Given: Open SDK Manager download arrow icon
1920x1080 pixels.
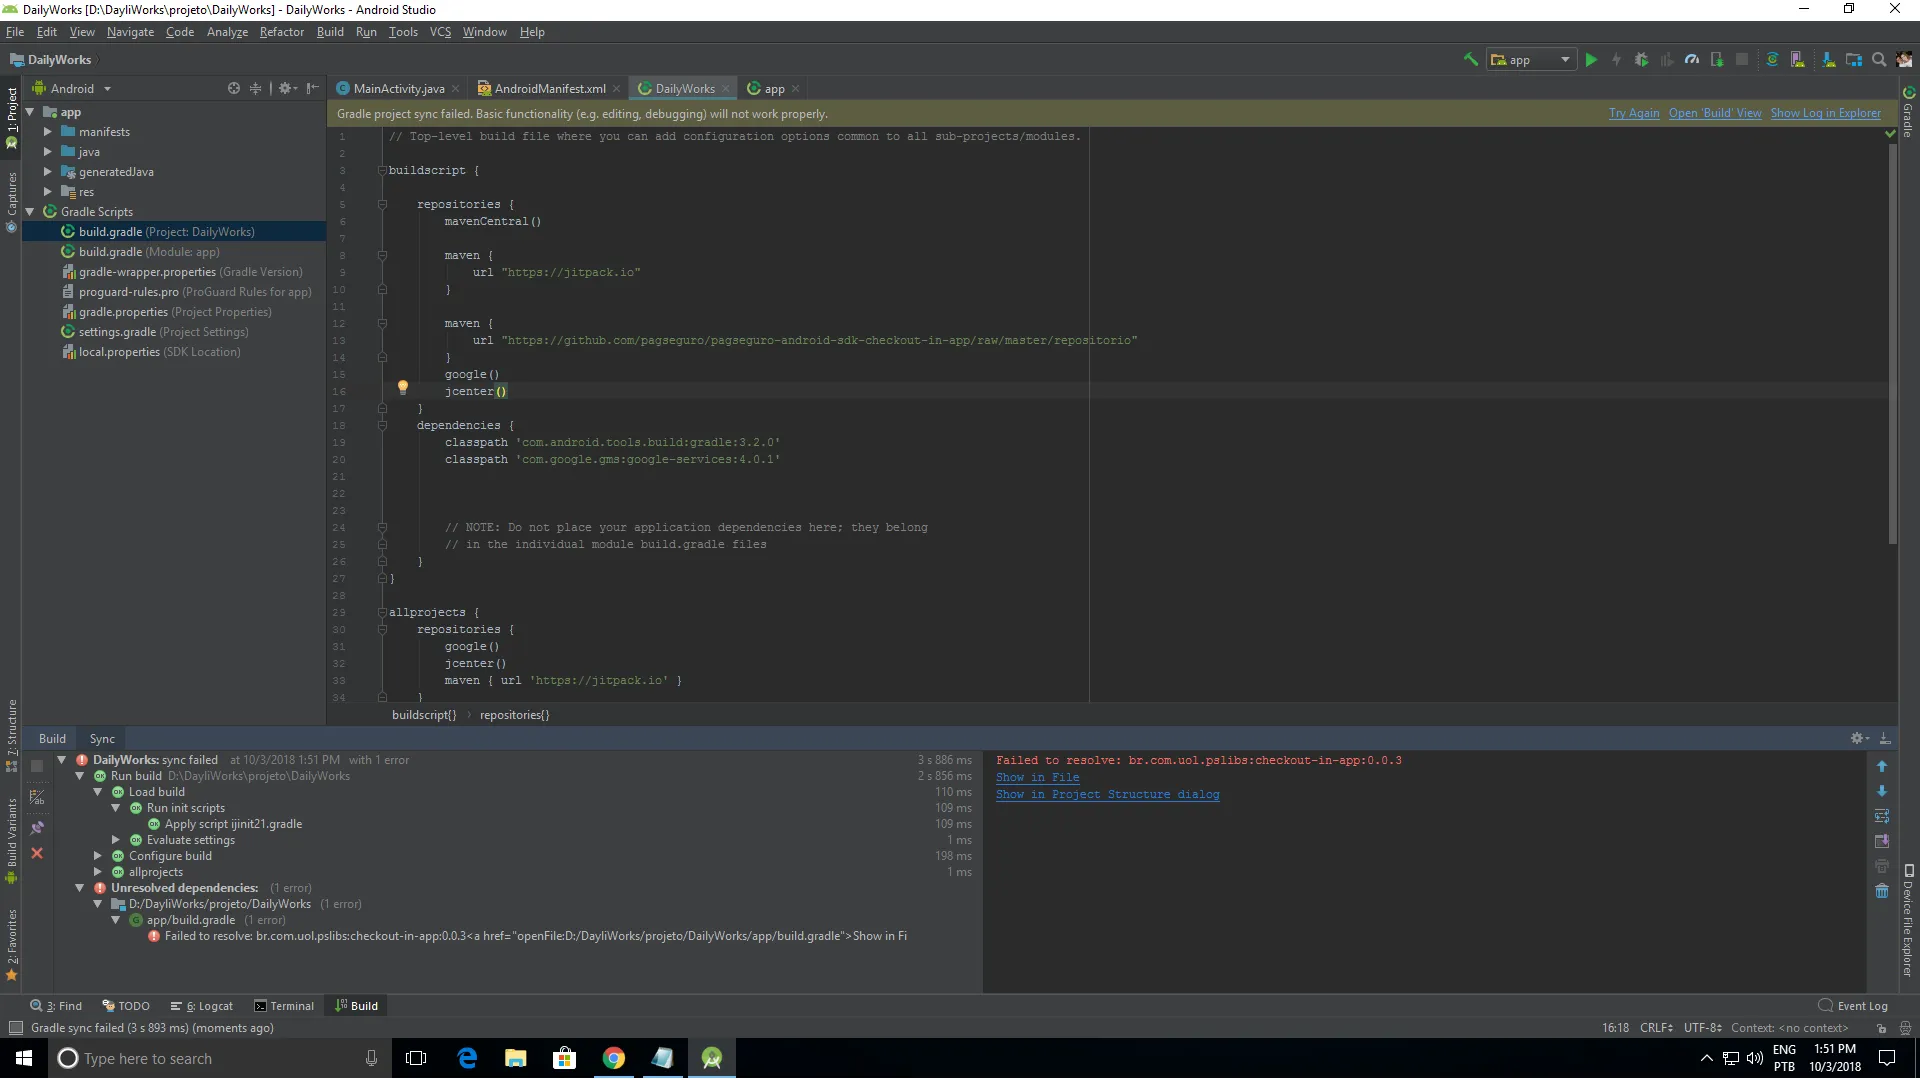Looking at the screenshot, I should 1828,60.
